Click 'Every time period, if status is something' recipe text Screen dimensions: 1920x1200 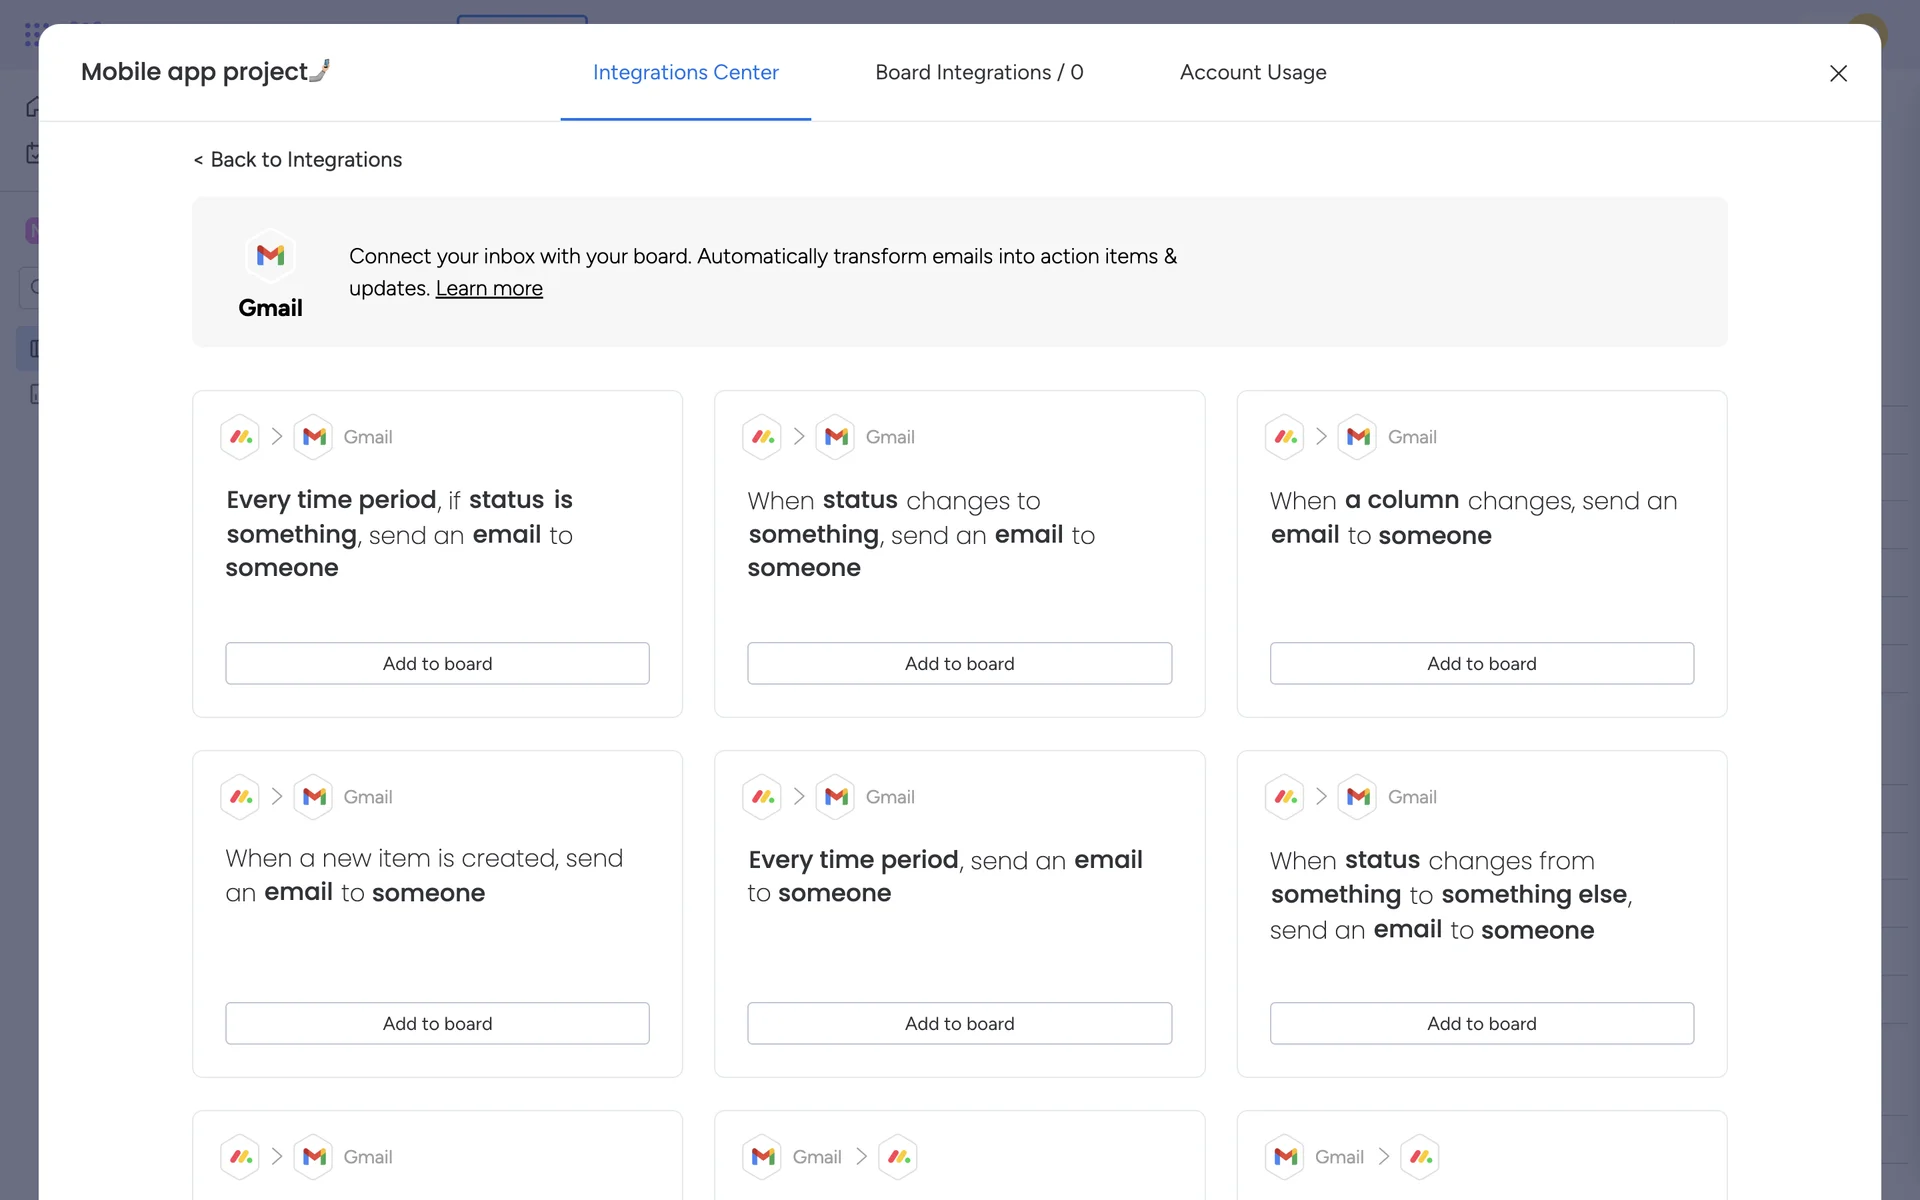[x=400, y=533]
